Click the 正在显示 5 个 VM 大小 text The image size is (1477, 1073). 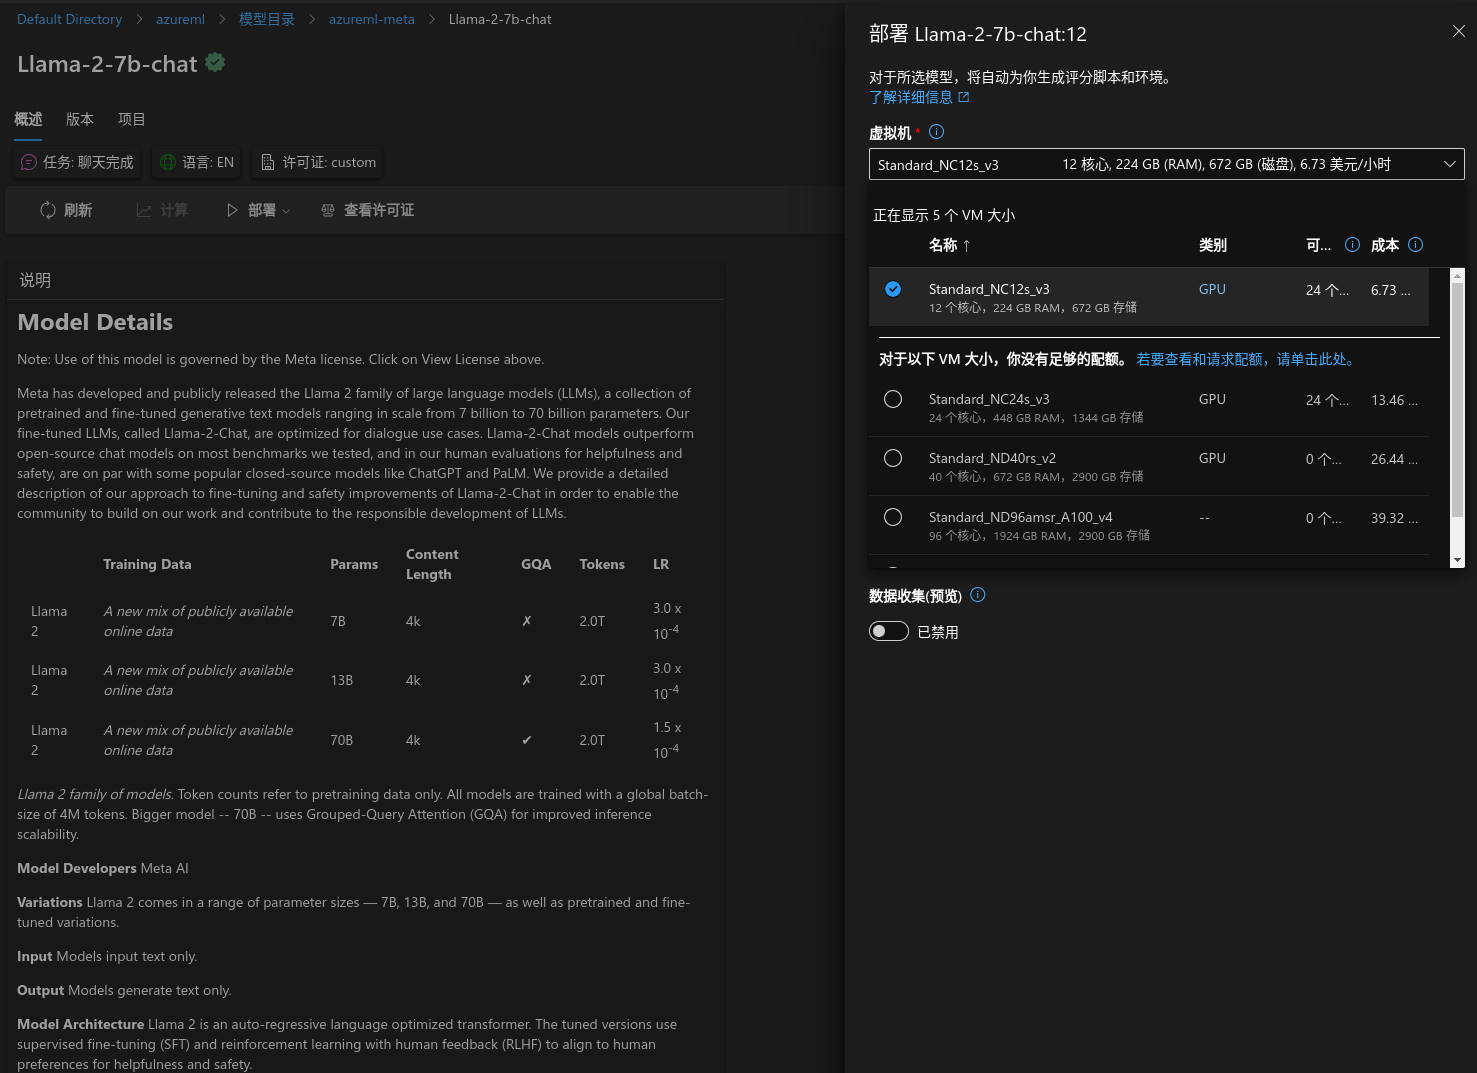pyautogui.click(x=944, y=215)
